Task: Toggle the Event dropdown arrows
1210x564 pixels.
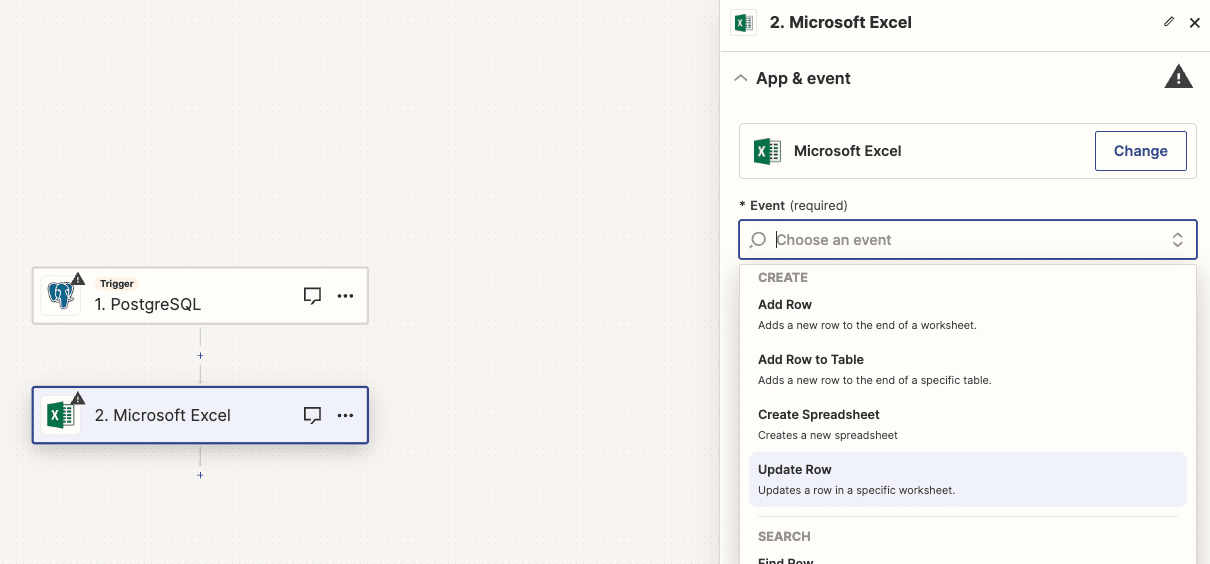Action: (x=1177, y=240)
